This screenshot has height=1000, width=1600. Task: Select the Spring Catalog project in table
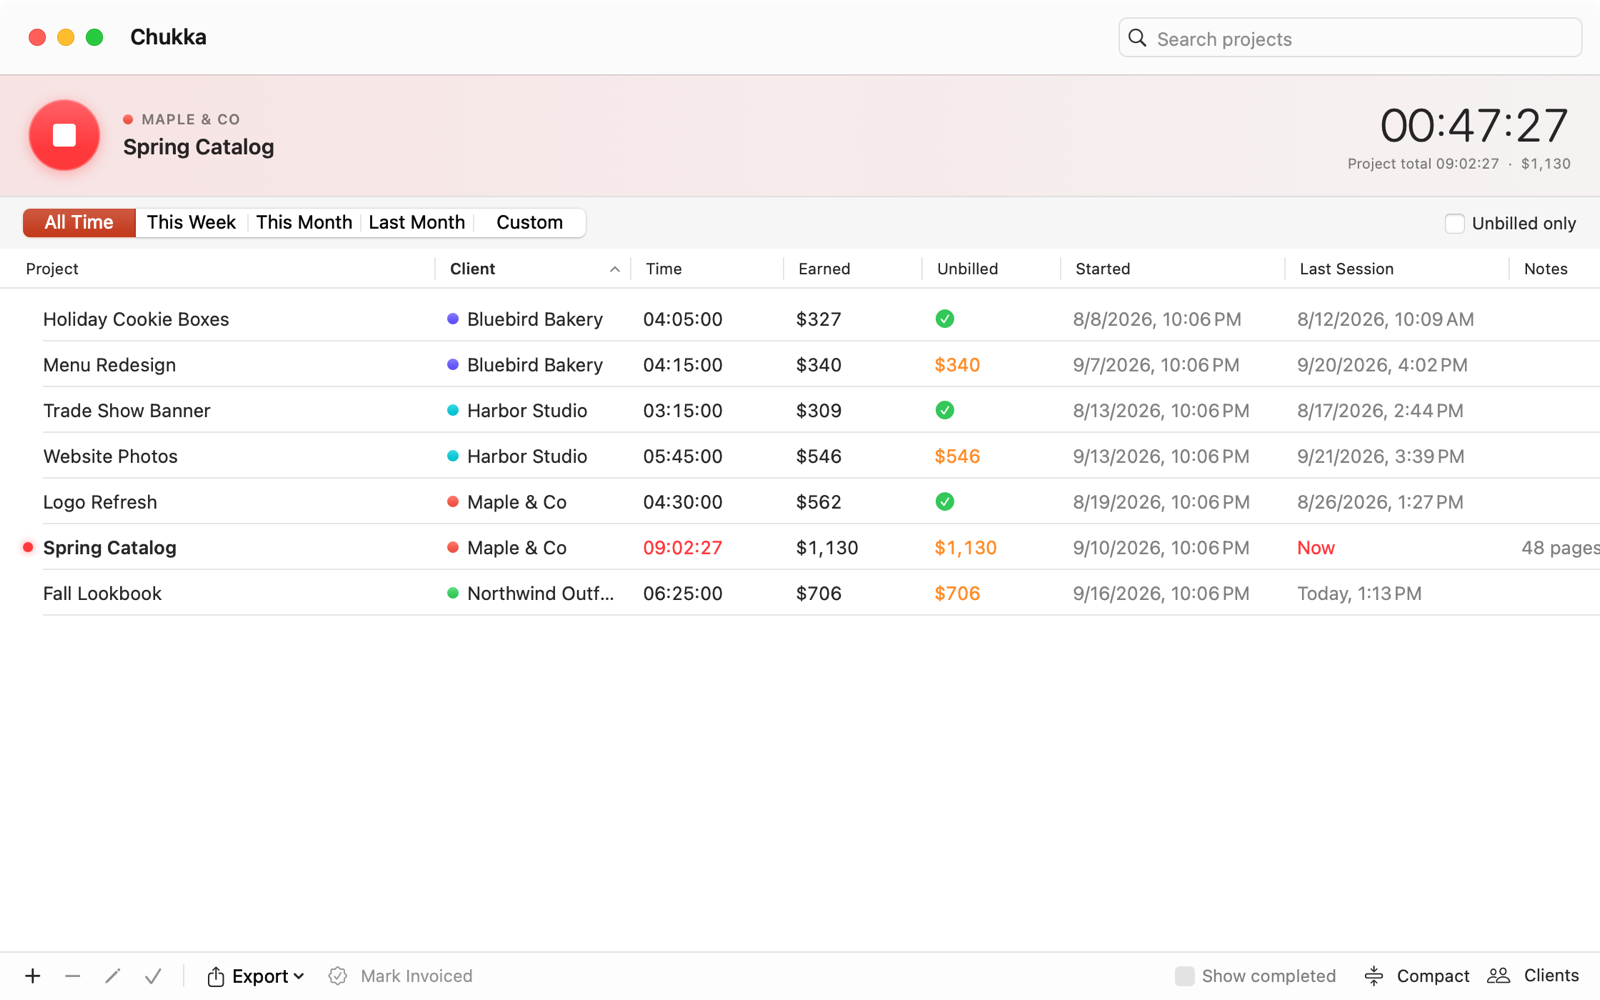tap(110, 548)
